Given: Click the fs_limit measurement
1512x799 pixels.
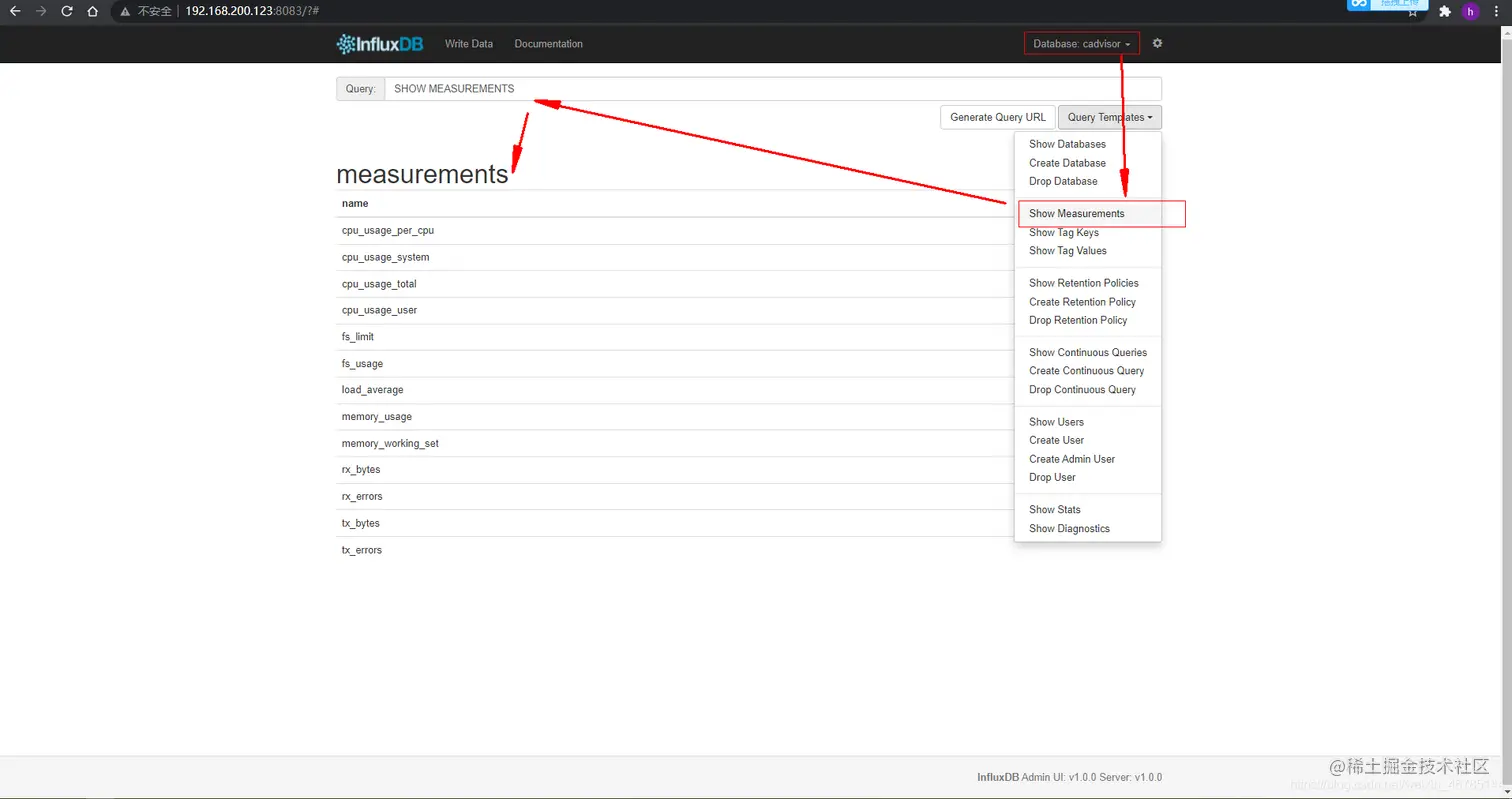Looking at the screenshot, I should pyautogui.click(x=357, y=337).
